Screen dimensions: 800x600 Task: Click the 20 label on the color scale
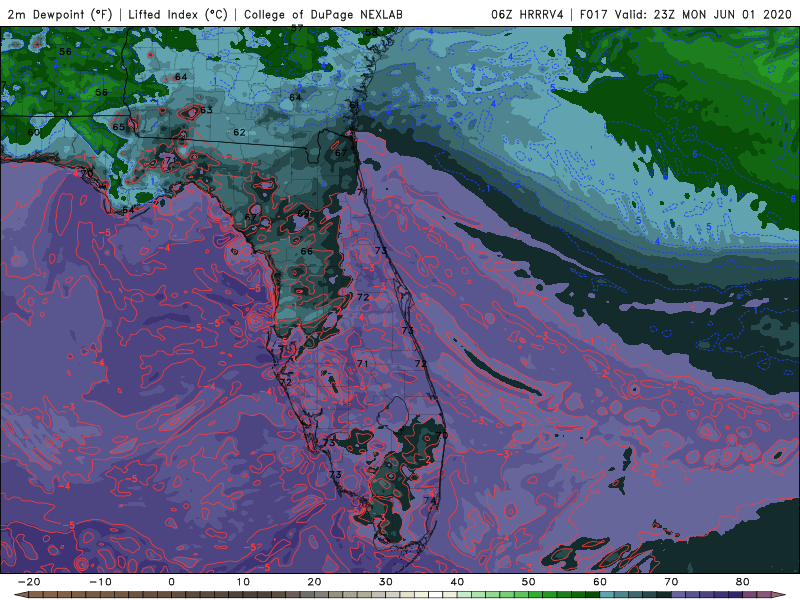coord(314,582)
